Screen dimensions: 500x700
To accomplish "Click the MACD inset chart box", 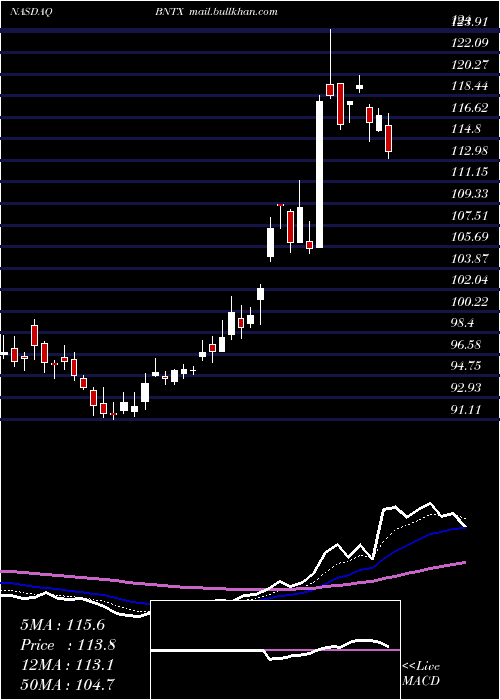I will 275,650.
